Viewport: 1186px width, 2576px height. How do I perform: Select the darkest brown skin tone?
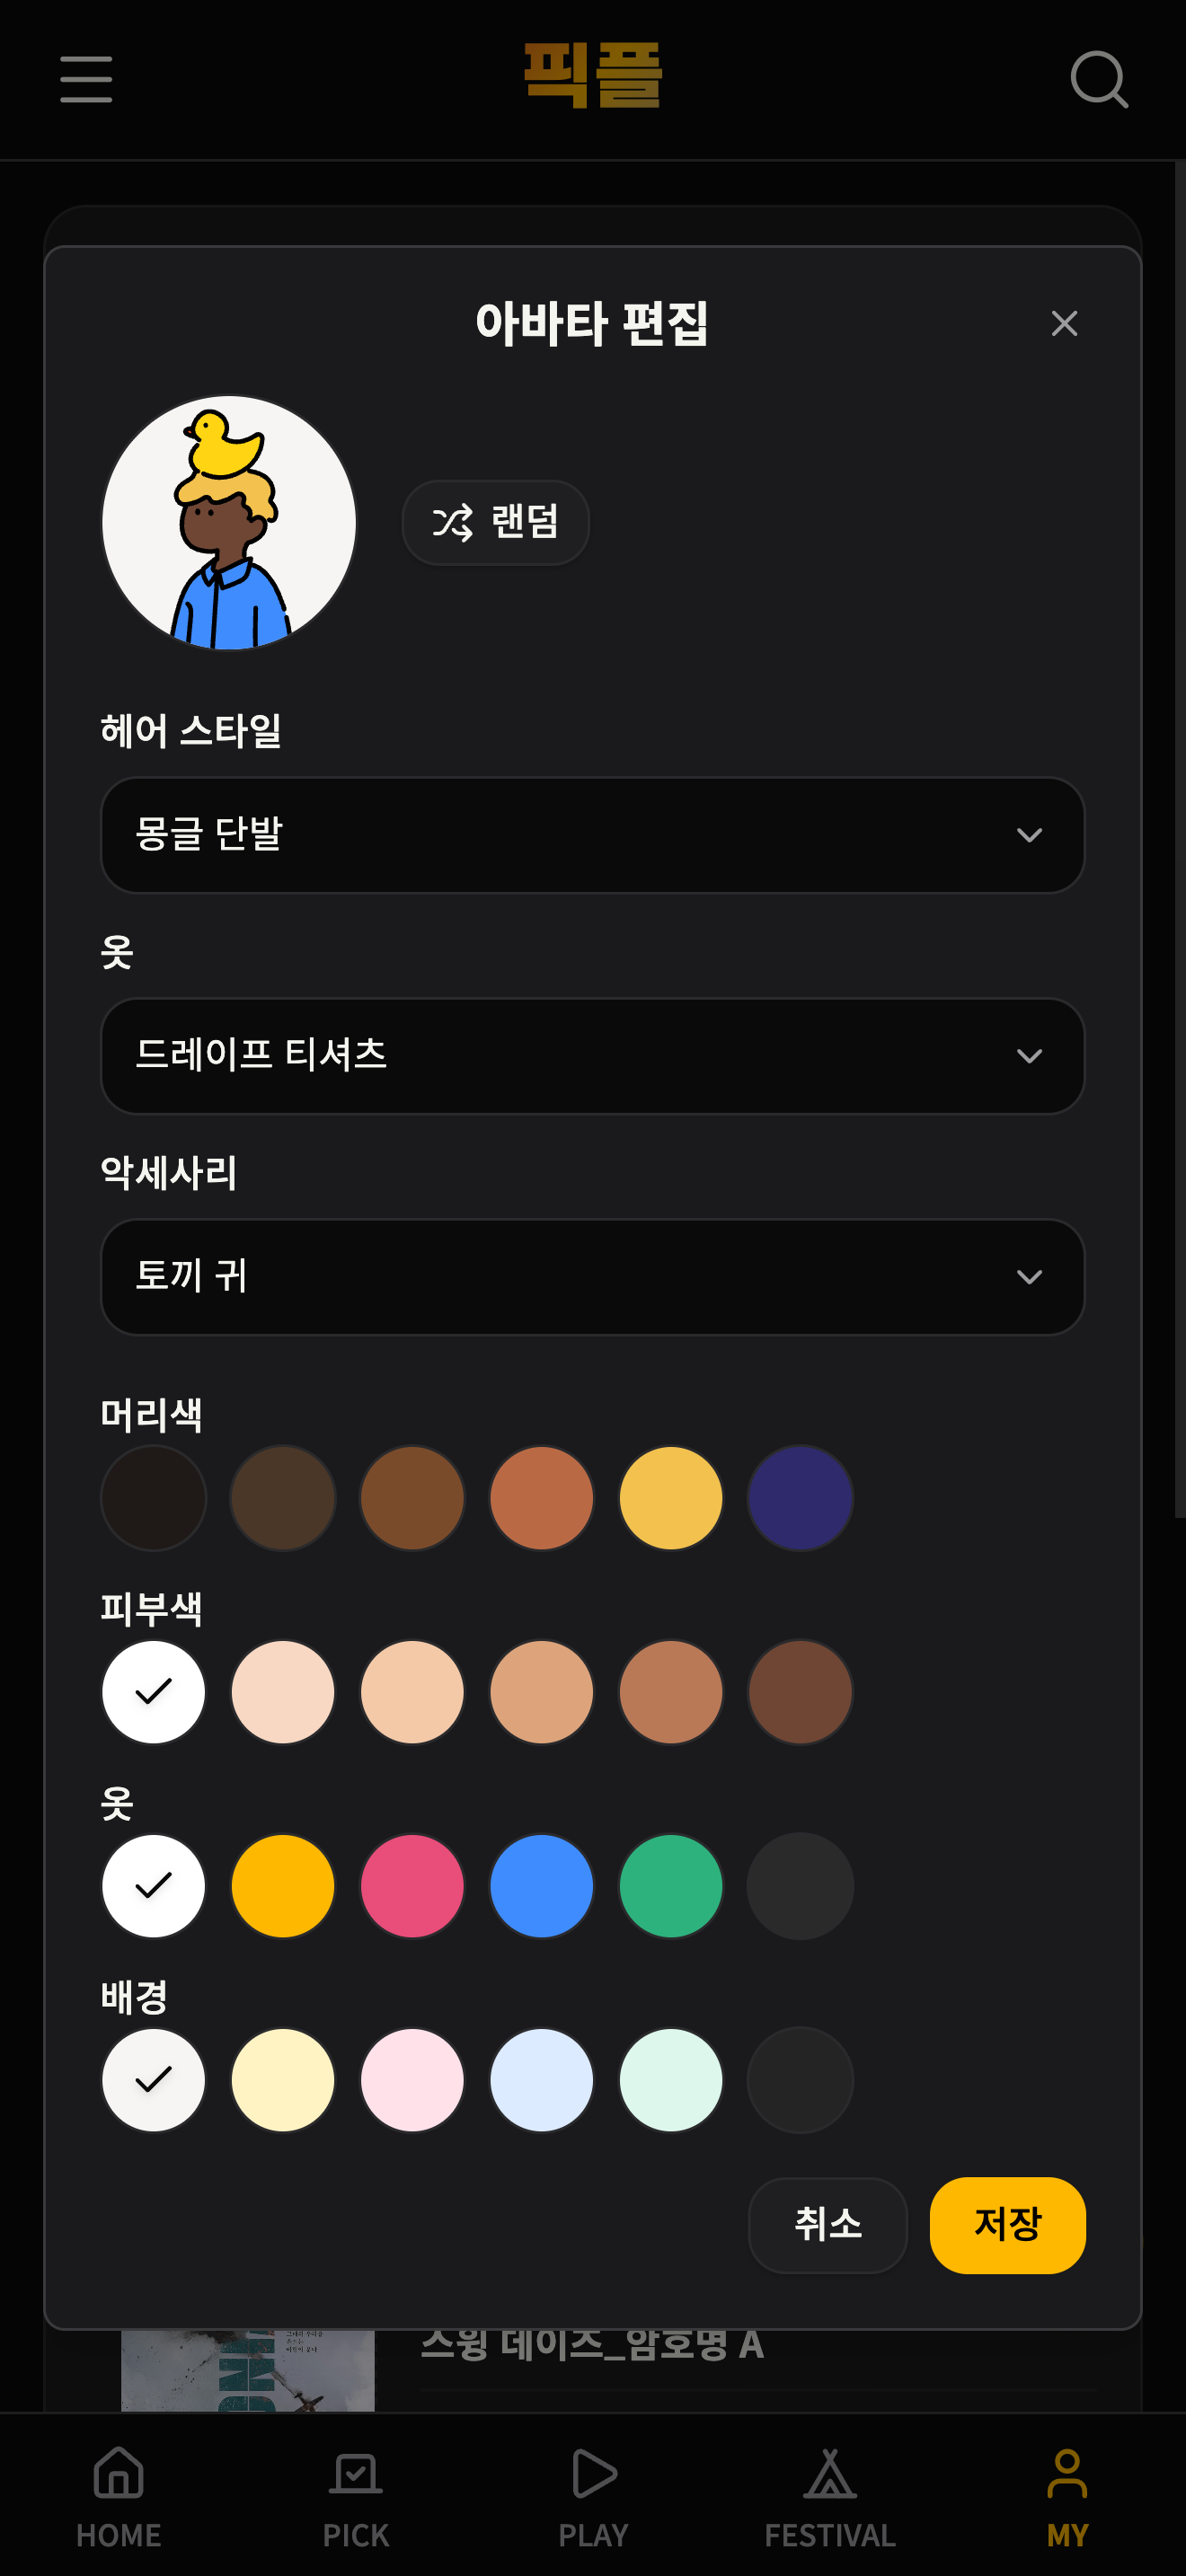click(800, 1692)
